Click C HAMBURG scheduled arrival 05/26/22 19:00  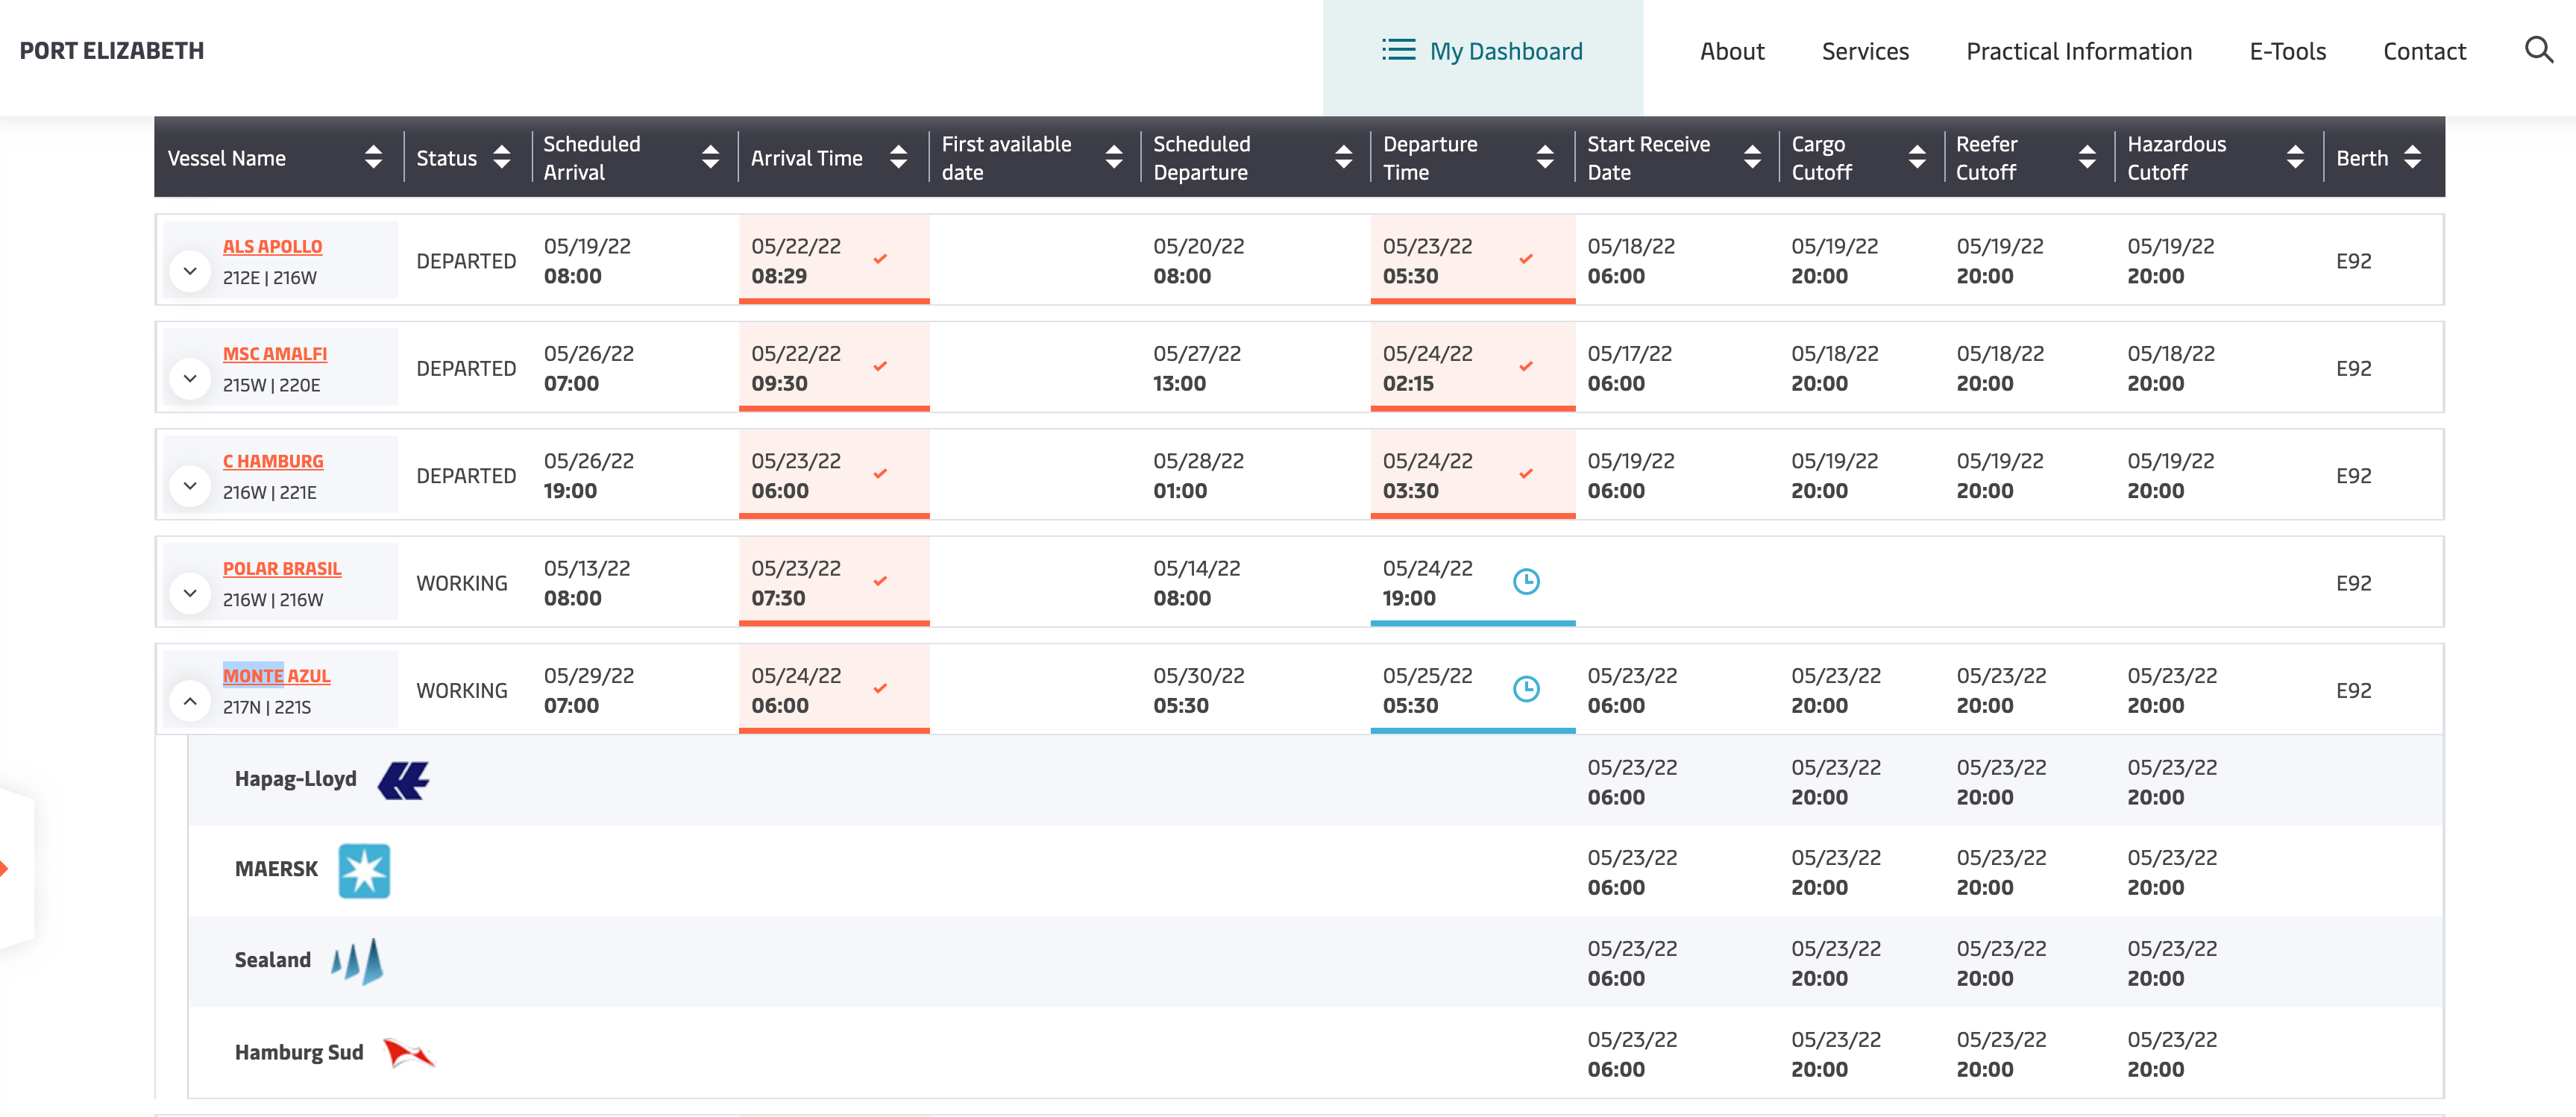tap(589, 476)
